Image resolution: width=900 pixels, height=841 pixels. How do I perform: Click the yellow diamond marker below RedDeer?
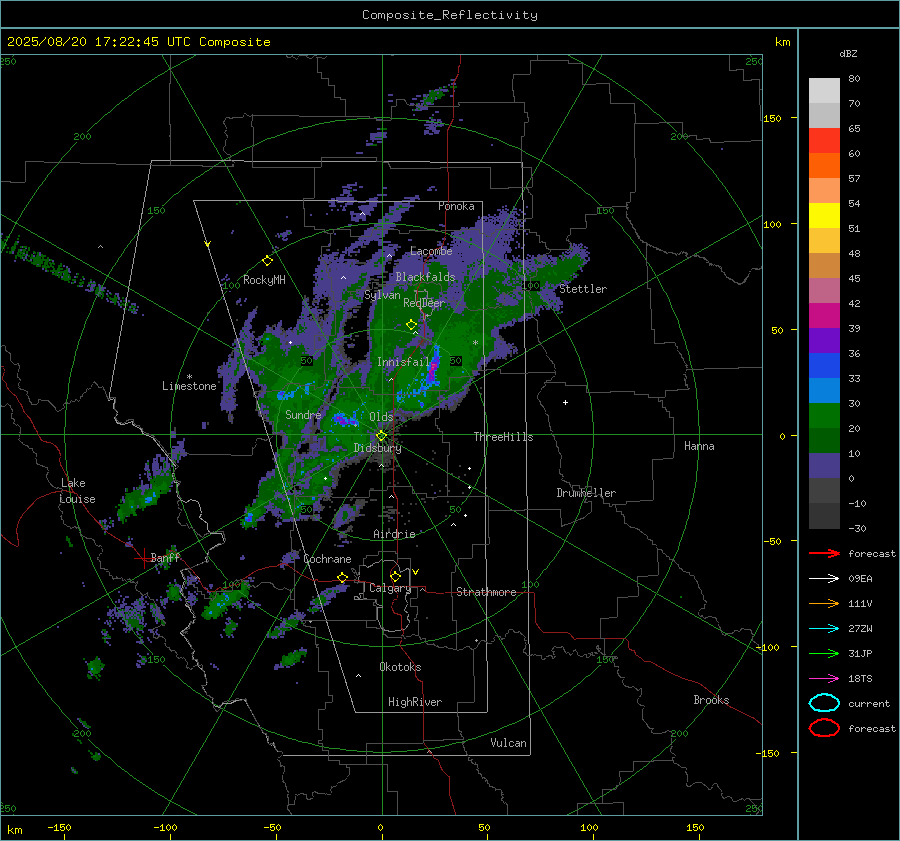tap(411, 325)
